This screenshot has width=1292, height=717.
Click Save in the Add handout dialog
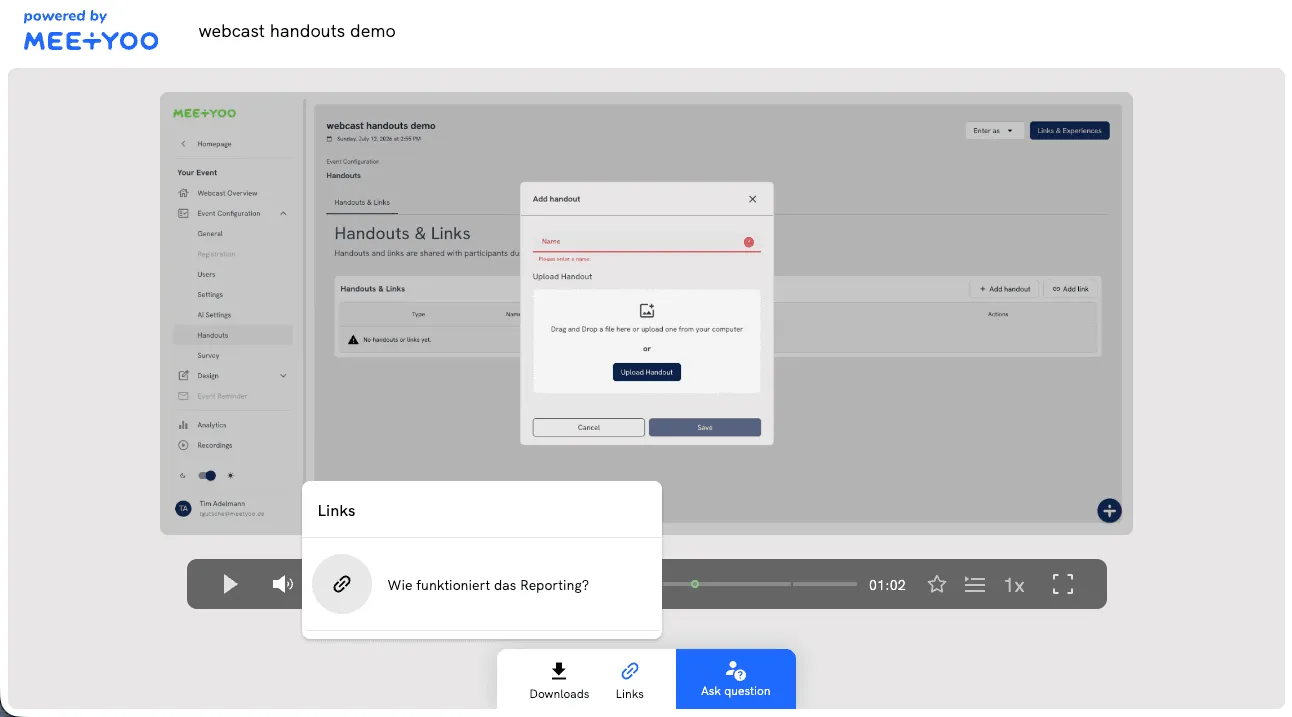coord(705,427)
